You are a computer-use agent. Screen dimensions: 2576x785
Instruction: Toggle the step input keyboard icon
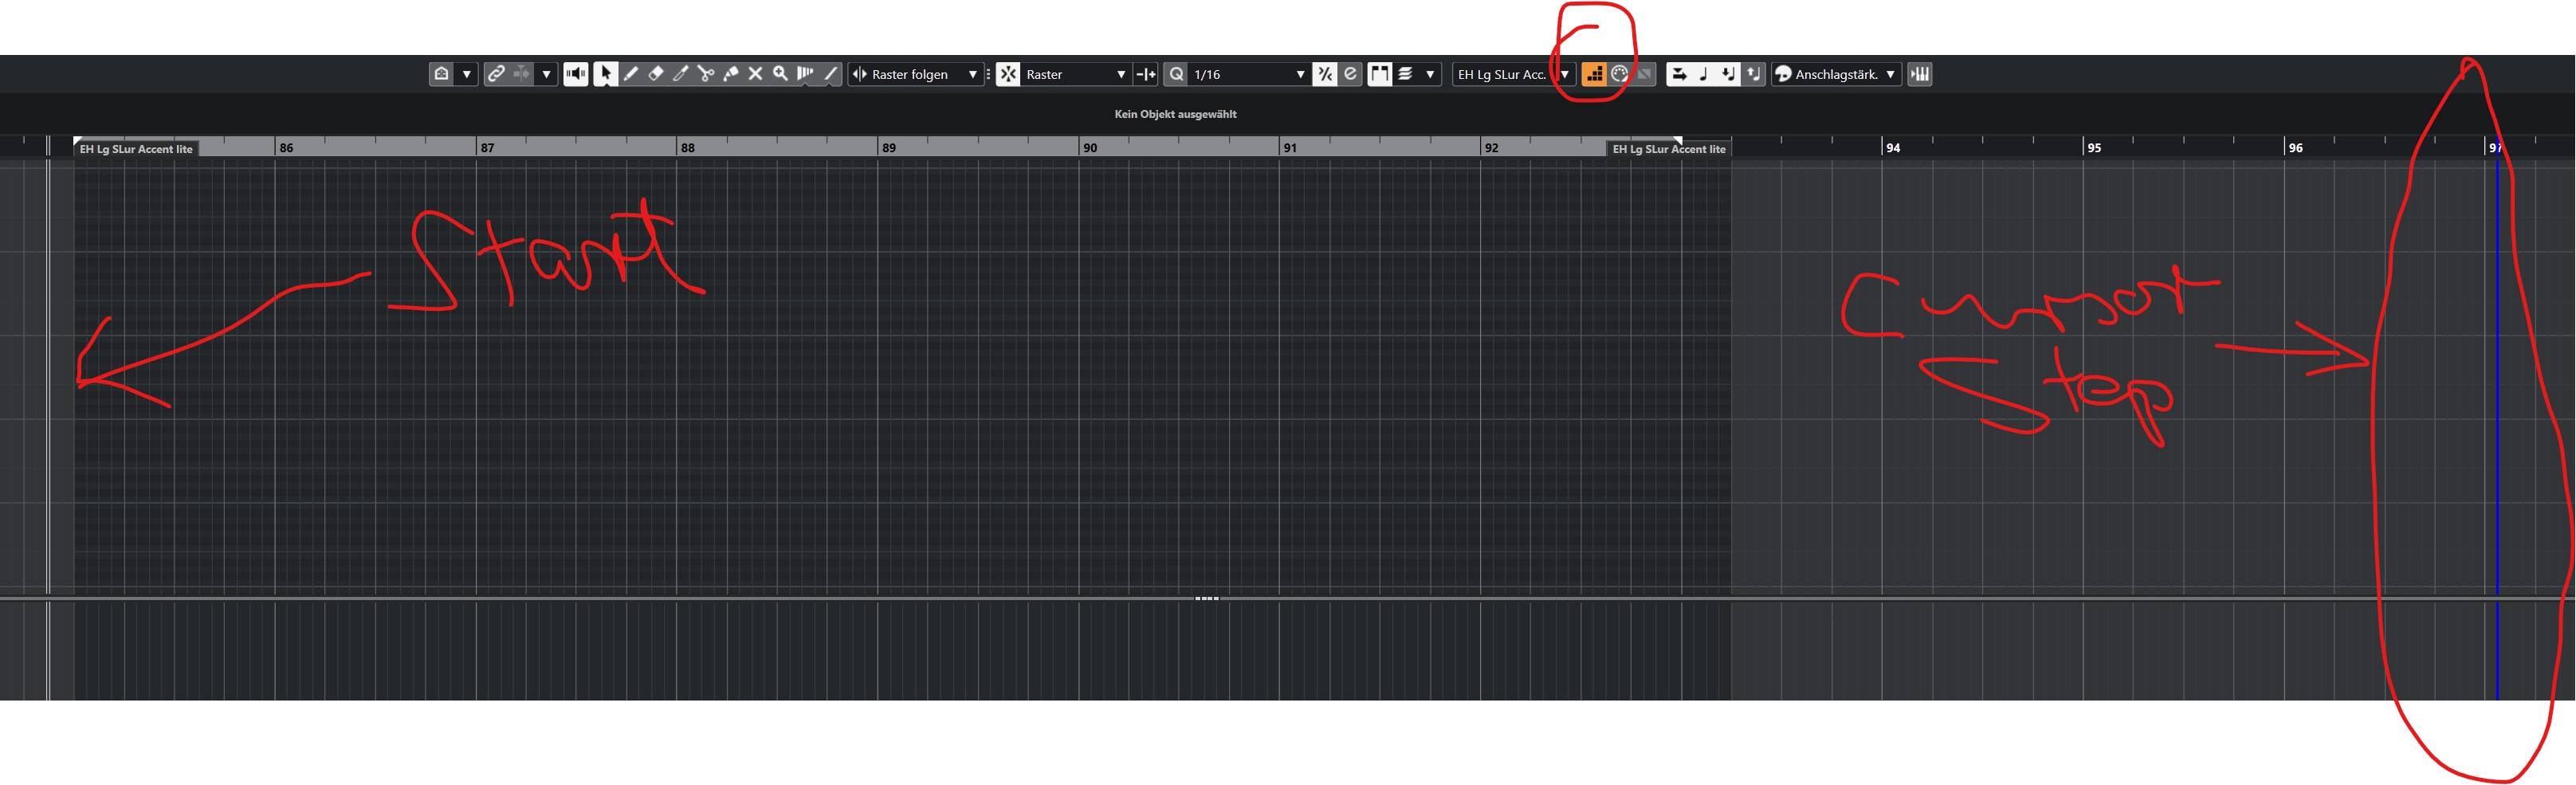pos(1919,74)
